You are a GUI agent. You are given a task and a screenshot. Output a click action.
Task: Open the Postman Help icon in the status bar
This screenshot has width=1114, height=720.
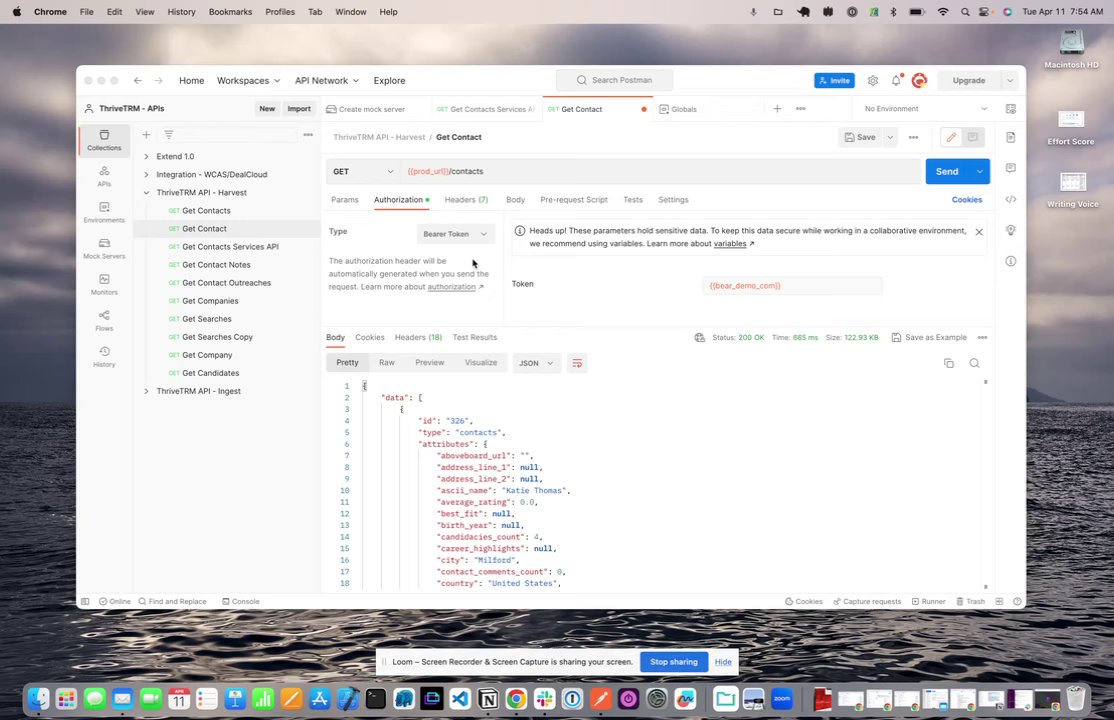[x=1017, y=601]
